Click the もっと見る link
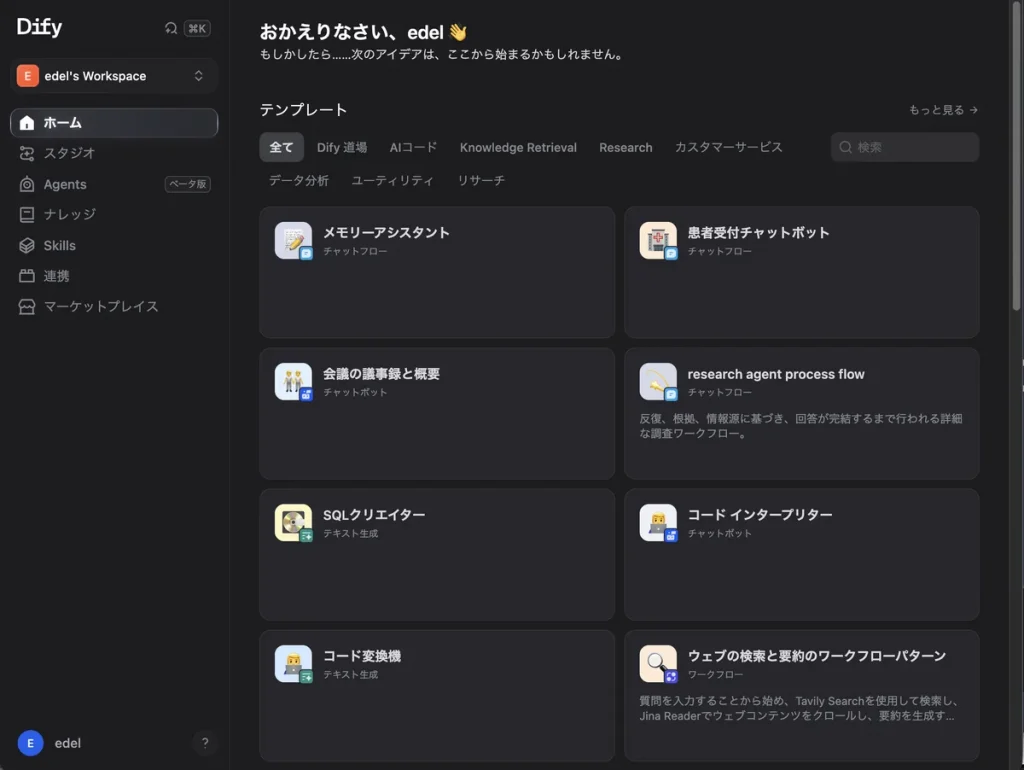Image resolution: width=1024 pixels, height=770 pixels. click(943, 110)
